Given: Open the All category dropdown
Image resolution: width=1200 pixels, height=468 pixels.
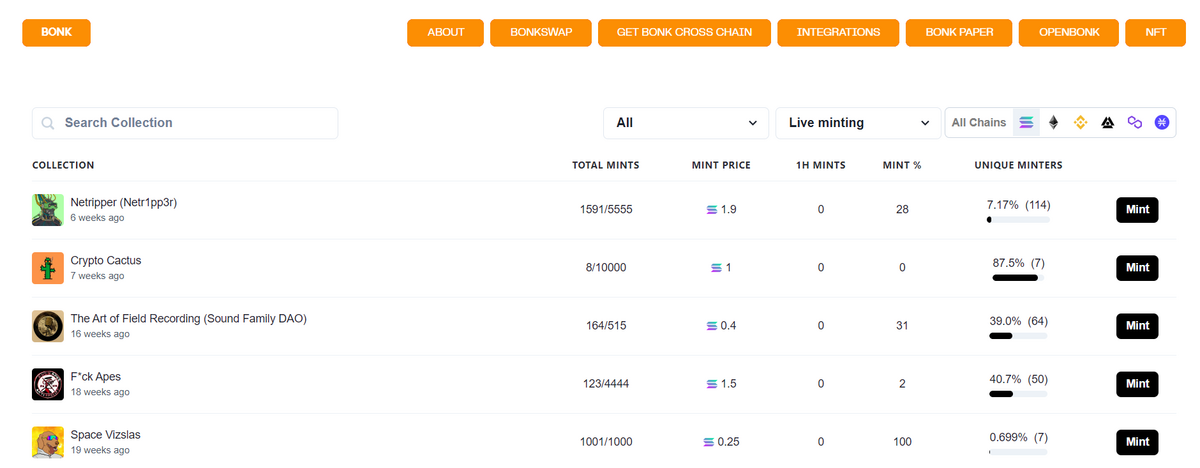Looking at the screenshot, I should click(686, 123).
